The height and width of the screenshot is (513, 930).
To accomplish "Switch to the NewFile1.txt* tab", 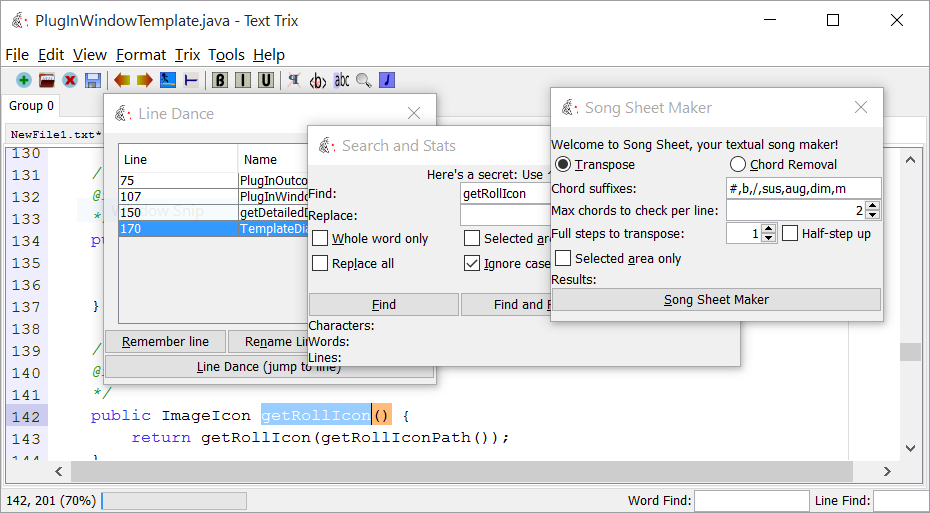I will click(56, 135).
